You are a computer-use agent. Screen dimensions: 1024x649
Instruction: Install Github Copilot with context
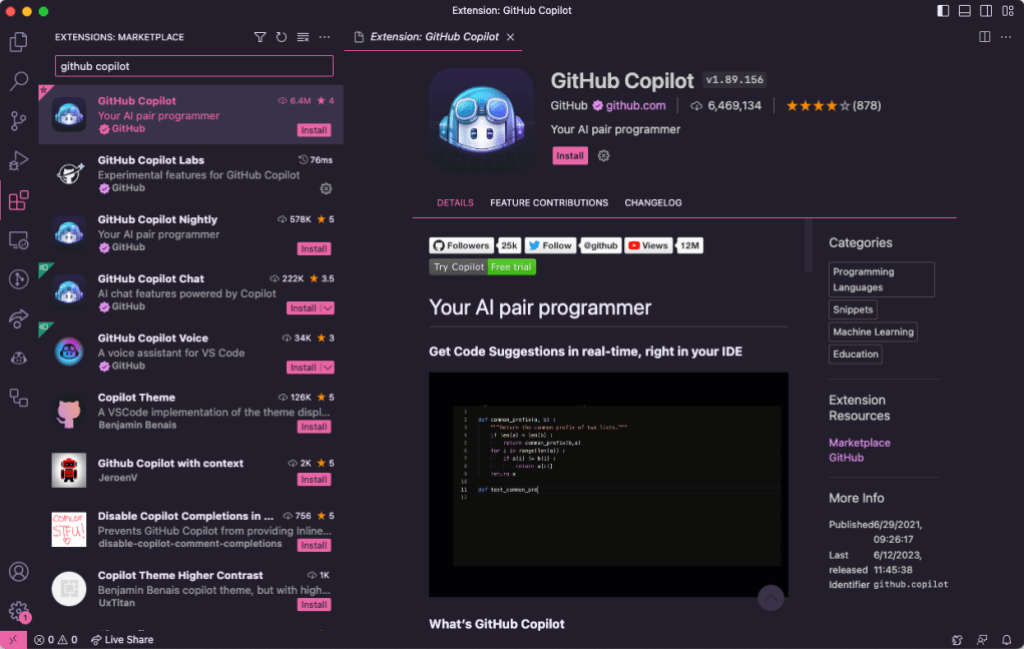tap(314, 480)
